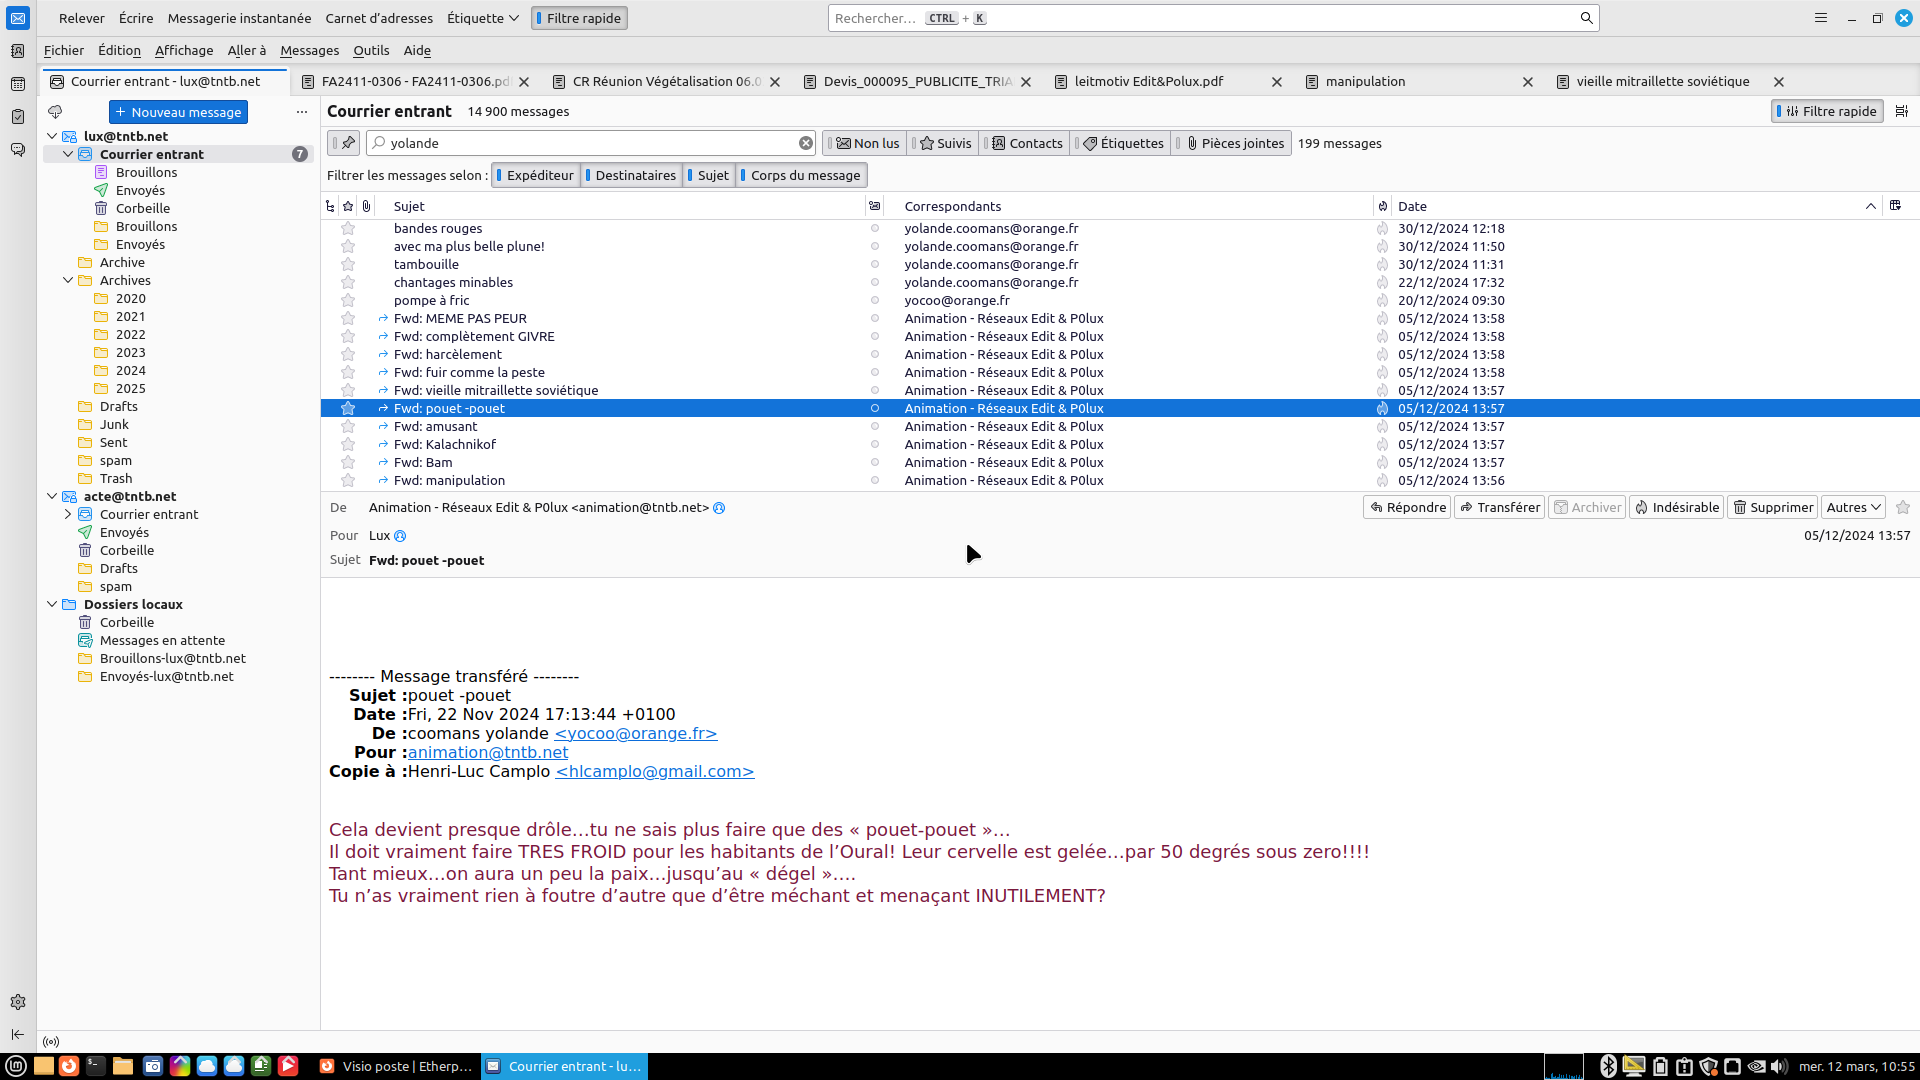Clear the yolande search text
The height and width of the screenshot is (1080, 1920).
805,143
